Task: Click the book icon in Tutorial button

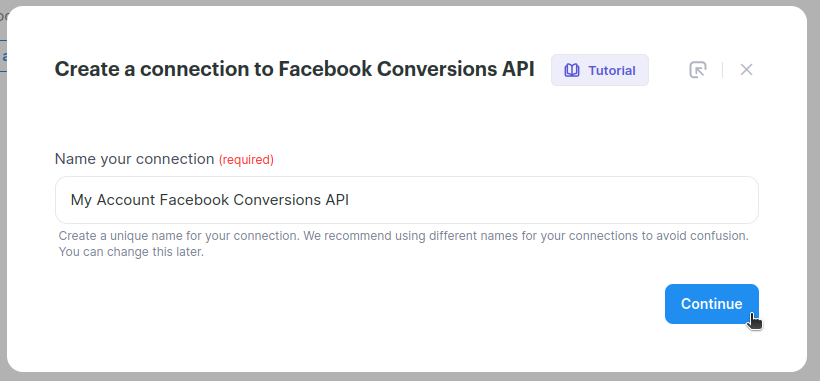Action: tap(572, 70)
